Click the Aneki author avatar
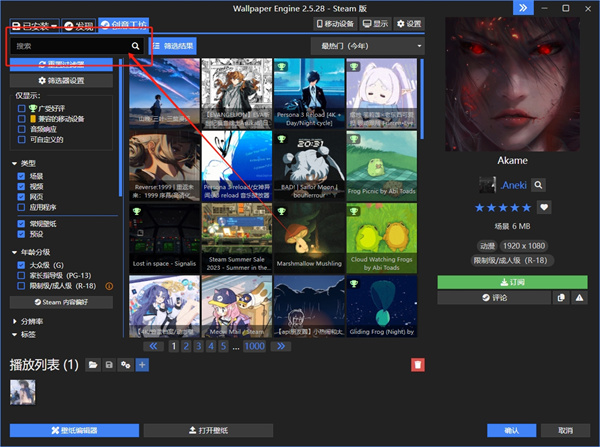The height and width of the screenshot is (447, 600). pyautogui.click(x=487, y=185)
